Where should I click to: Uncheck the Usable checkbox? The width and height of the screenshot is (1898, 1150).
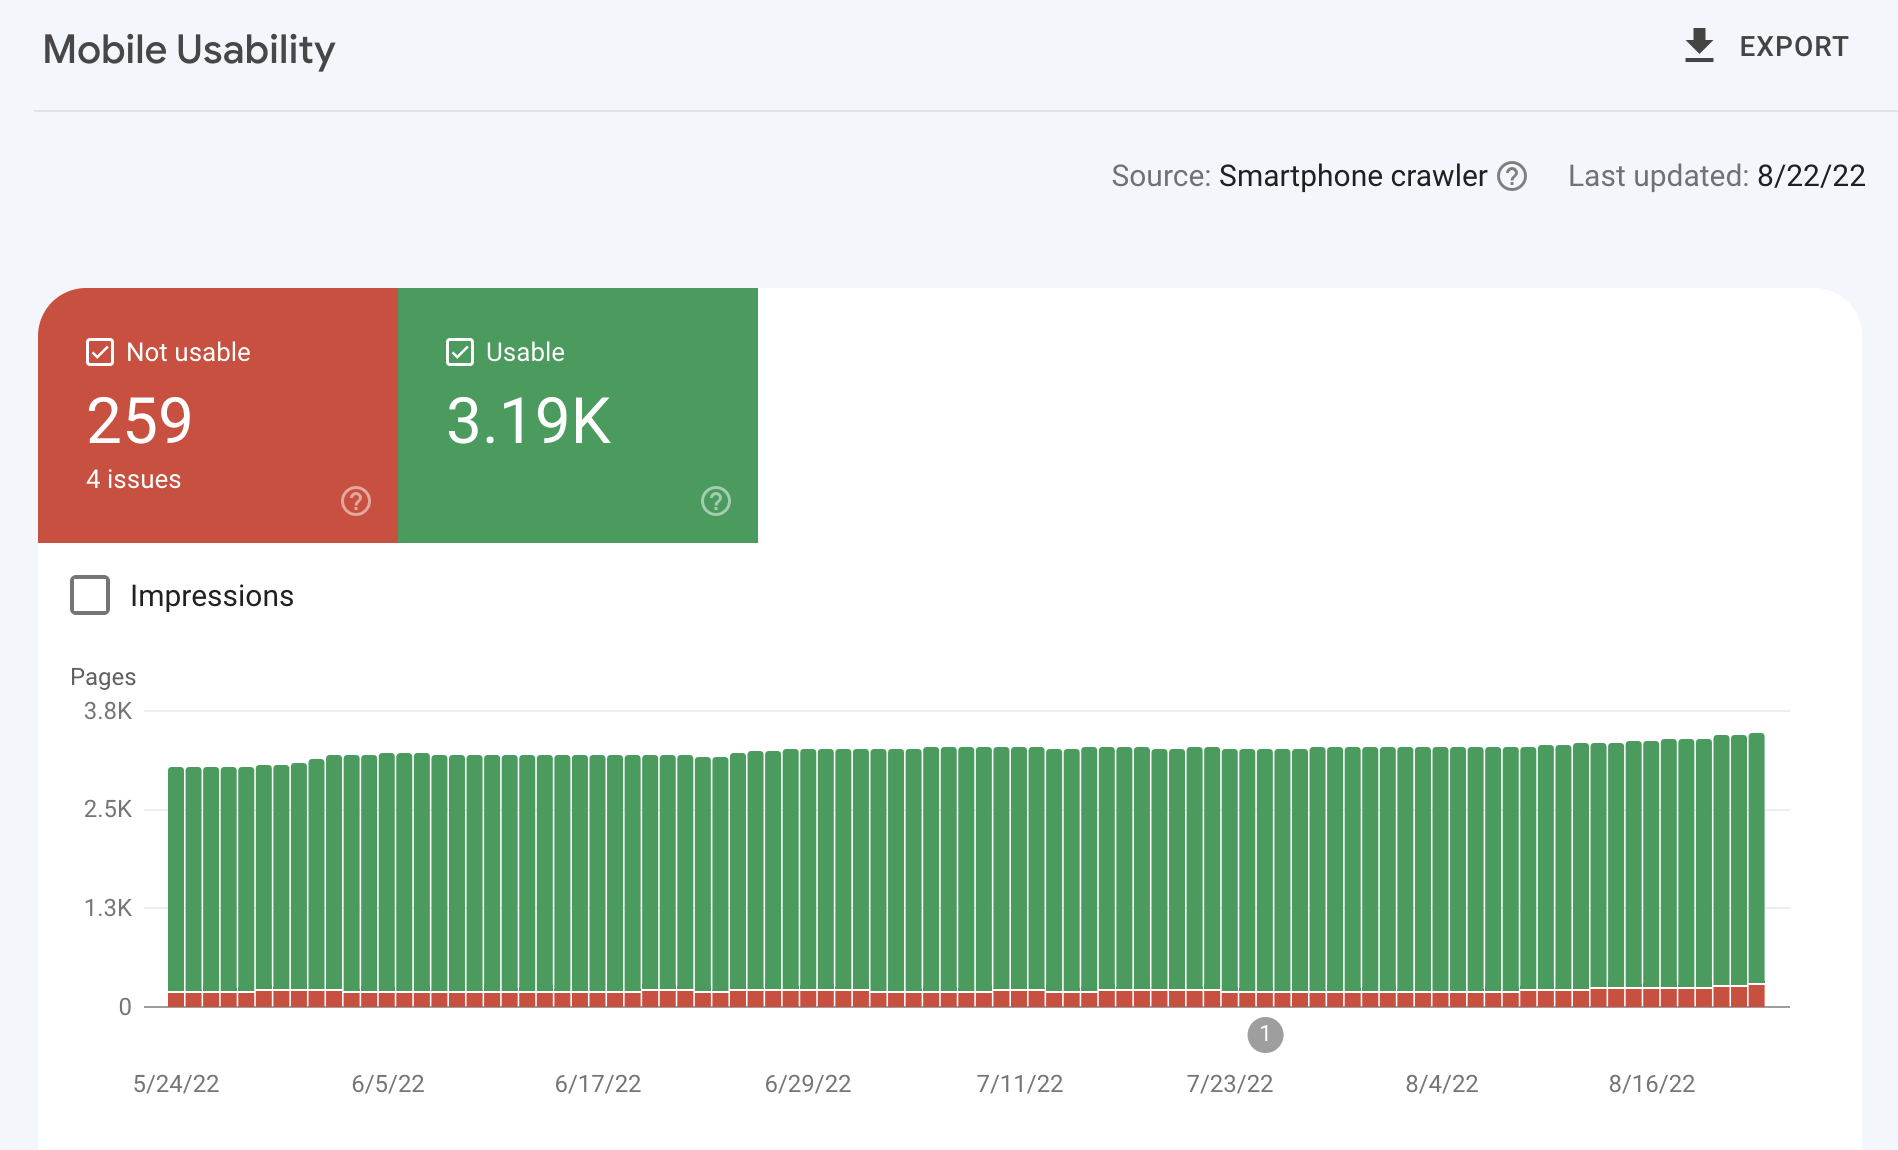[x=459, y=351]
